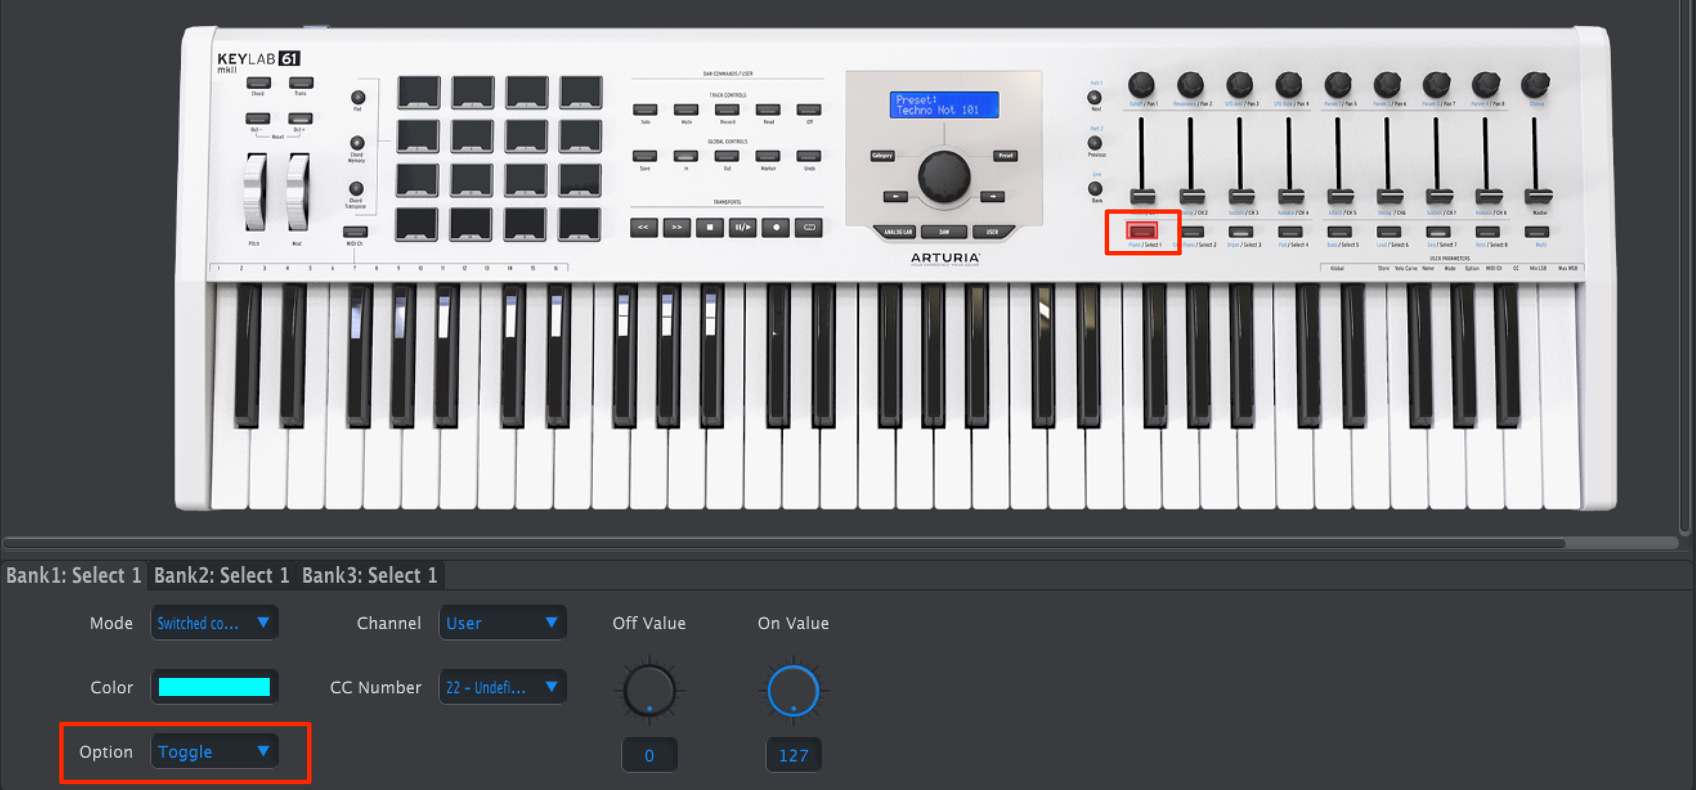
Task: Click the Chord Transpose round button
Action: pos(356,188)
